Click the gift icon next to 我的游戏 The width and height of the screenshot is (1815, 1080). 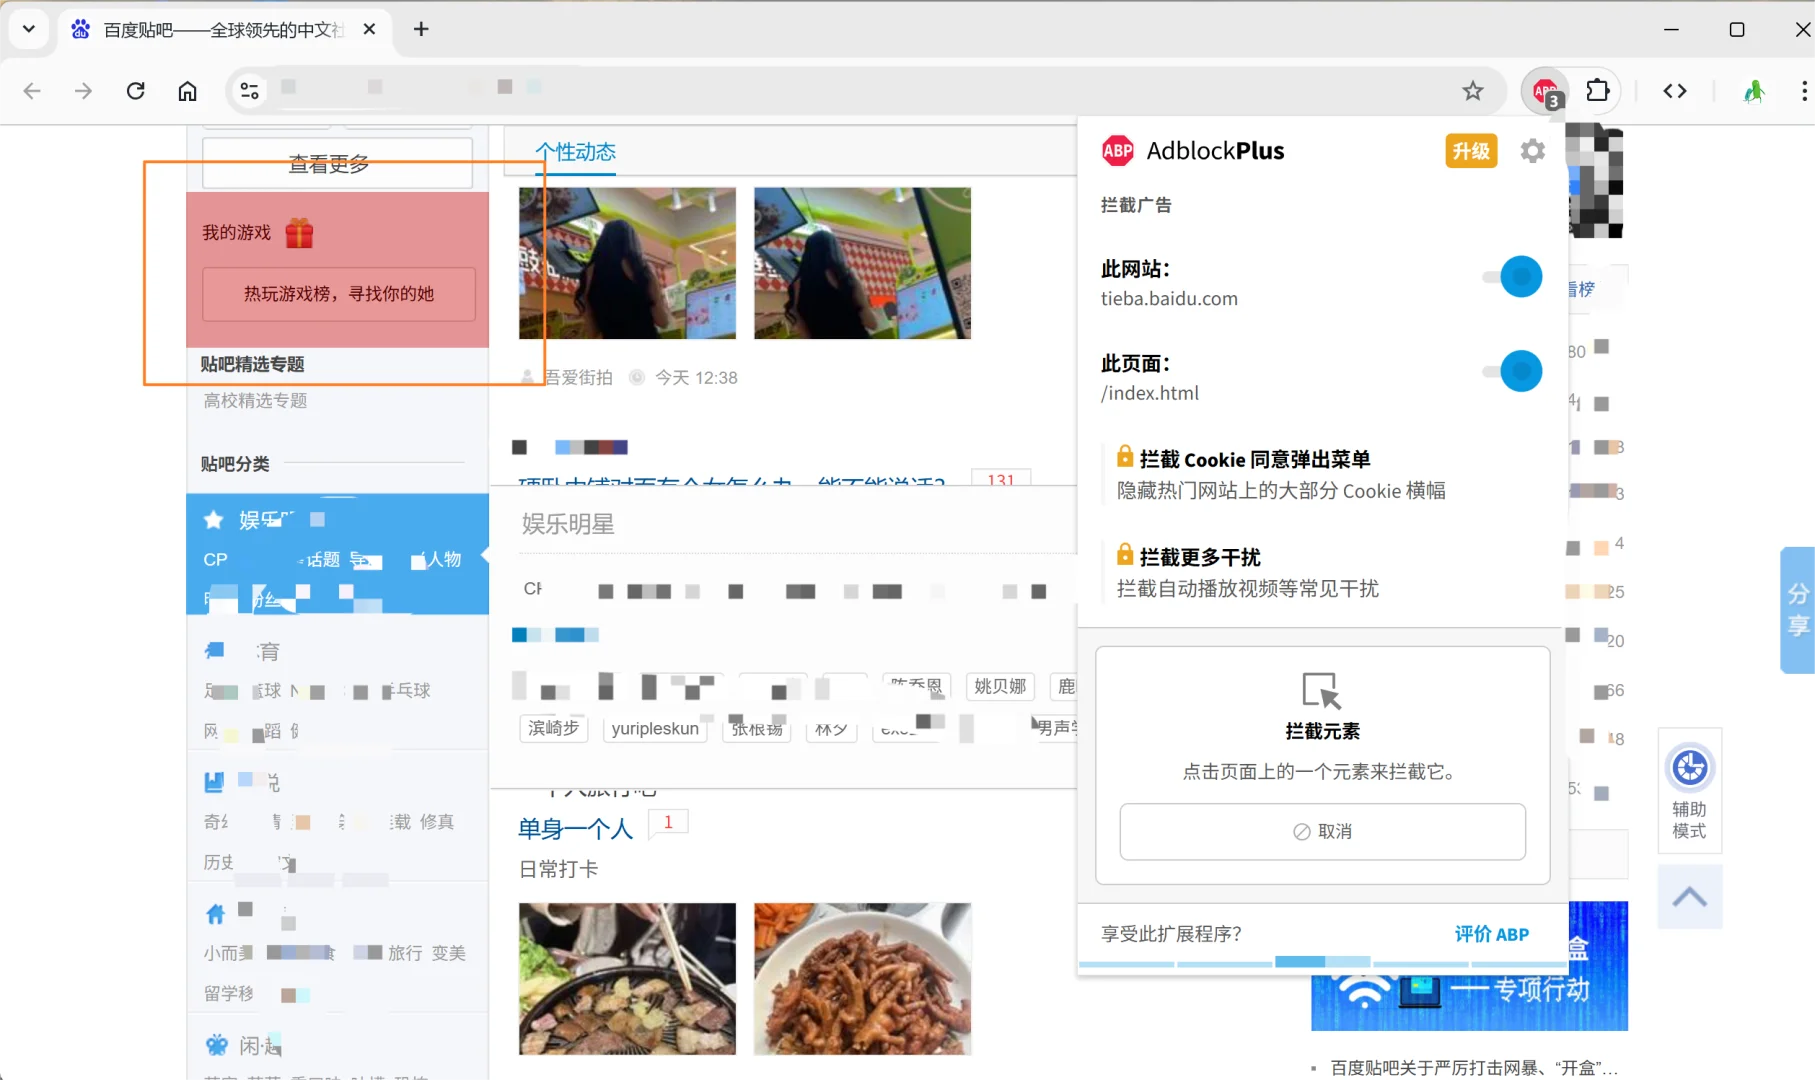click(300, 232)
